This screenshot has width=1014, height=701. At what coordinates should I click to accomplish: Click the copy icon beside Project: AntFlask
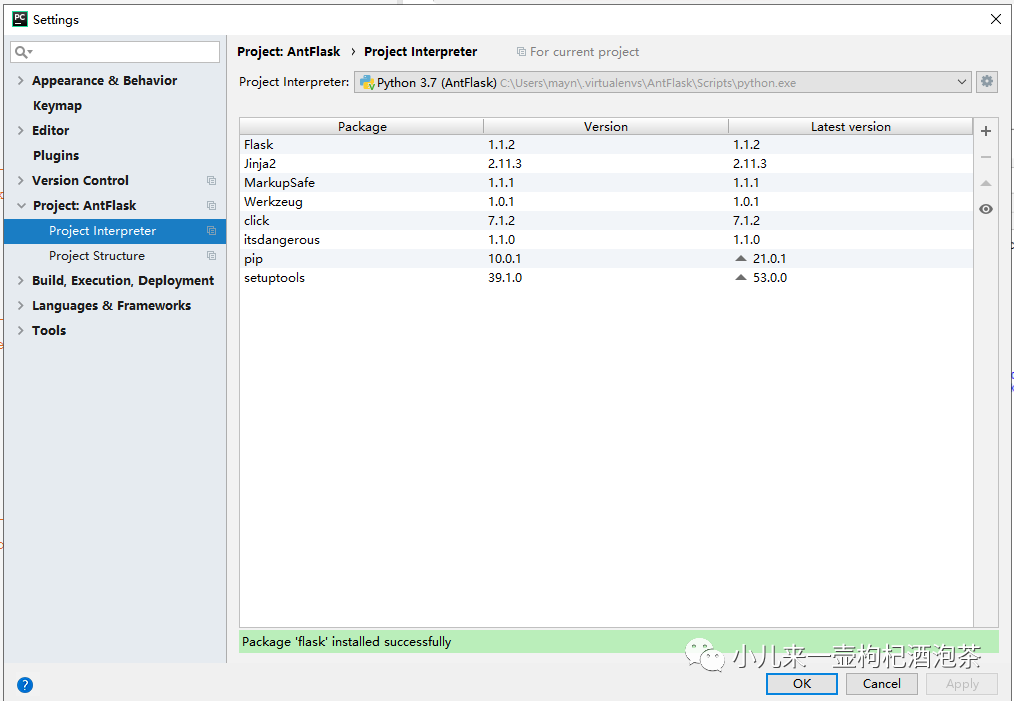coord(211,206)
